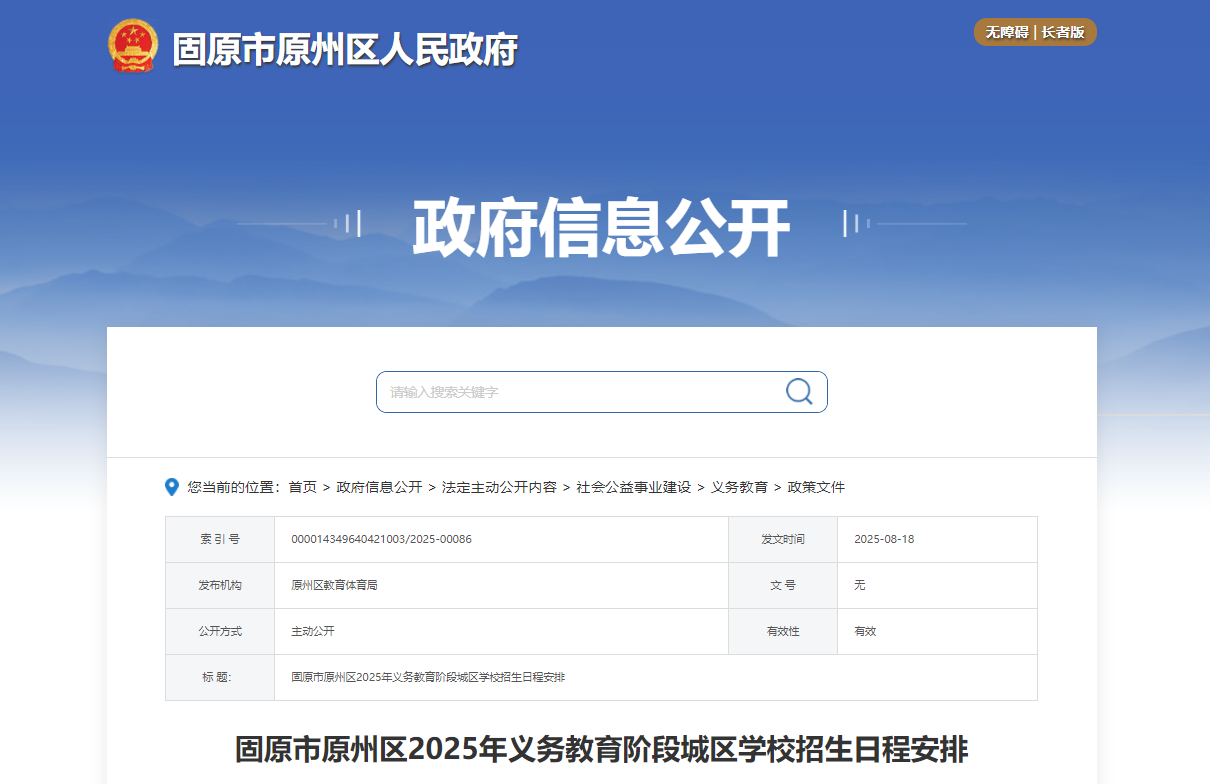The width and height of the screenshot is (1210, 784).
Task: Click the location pin icon in the breadcrumb
Action: pos(170,487)
